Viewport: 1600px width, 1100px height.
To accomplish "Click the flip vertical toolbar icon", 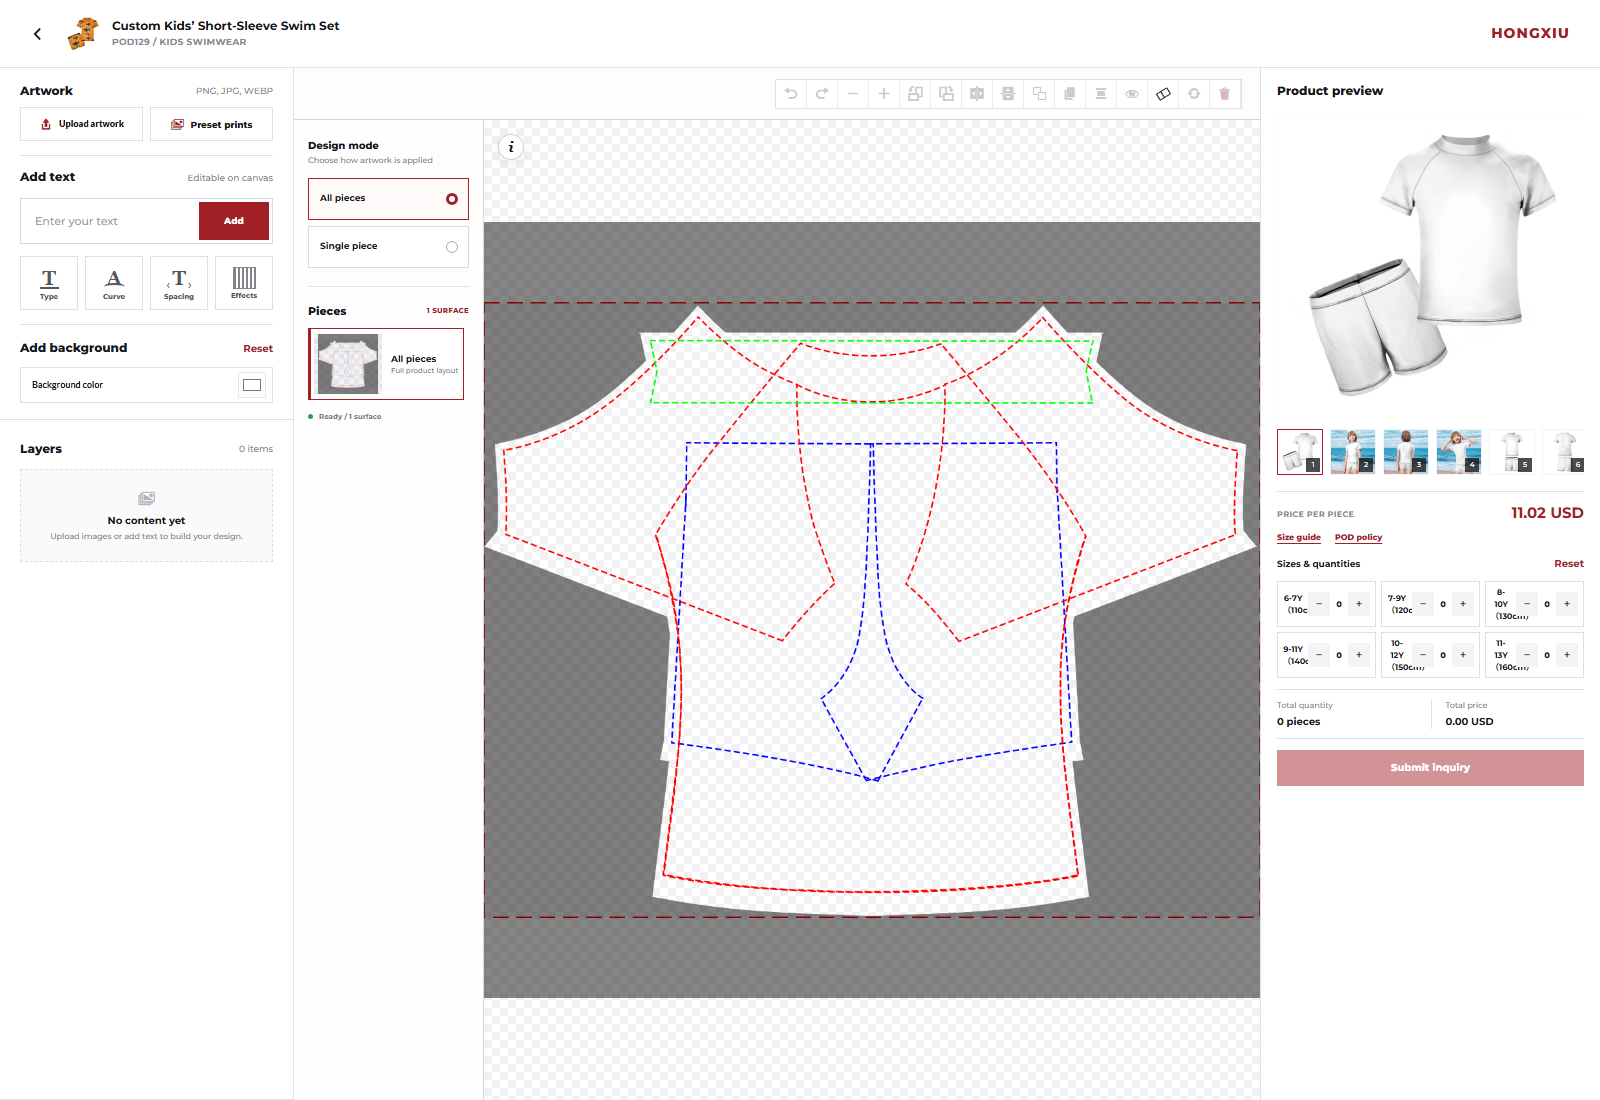I will click(1008, 94).
